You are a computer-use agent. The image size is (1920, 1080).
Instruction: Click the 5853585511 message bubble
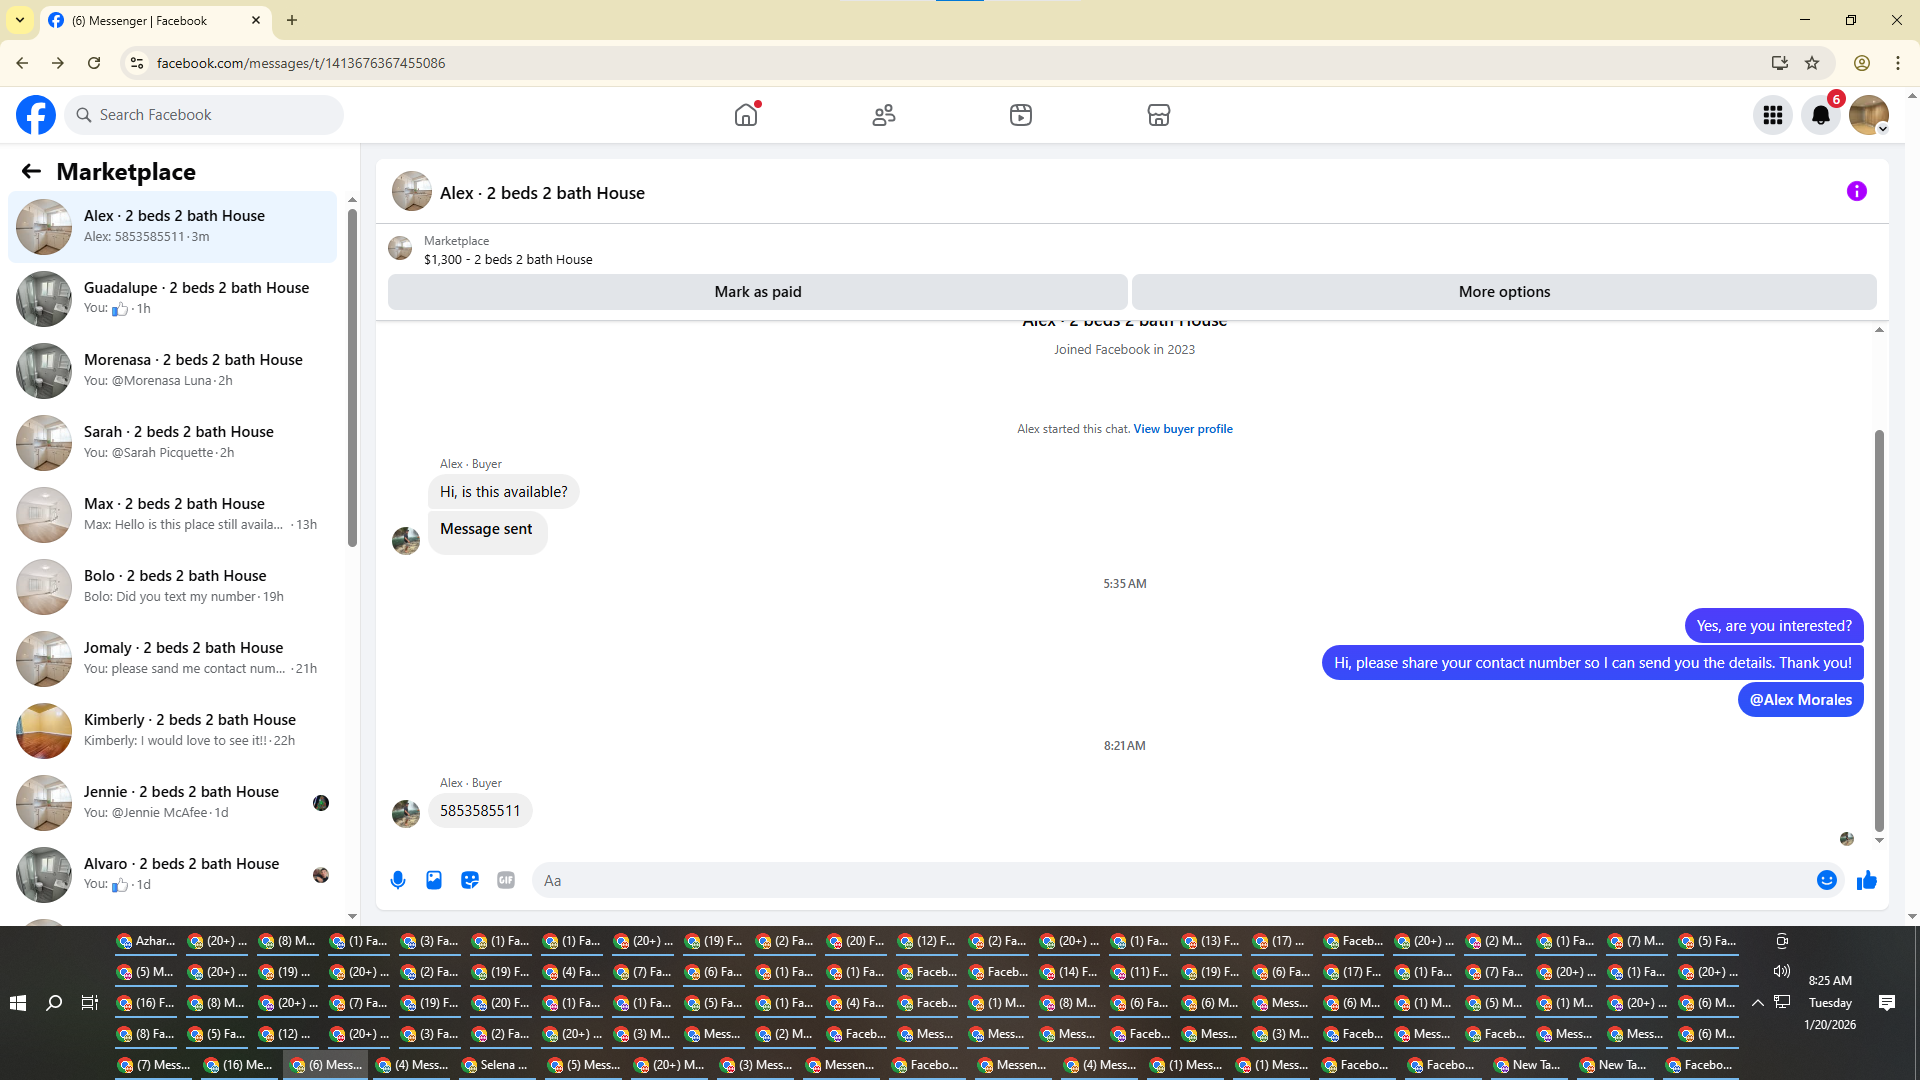[480, 811]
